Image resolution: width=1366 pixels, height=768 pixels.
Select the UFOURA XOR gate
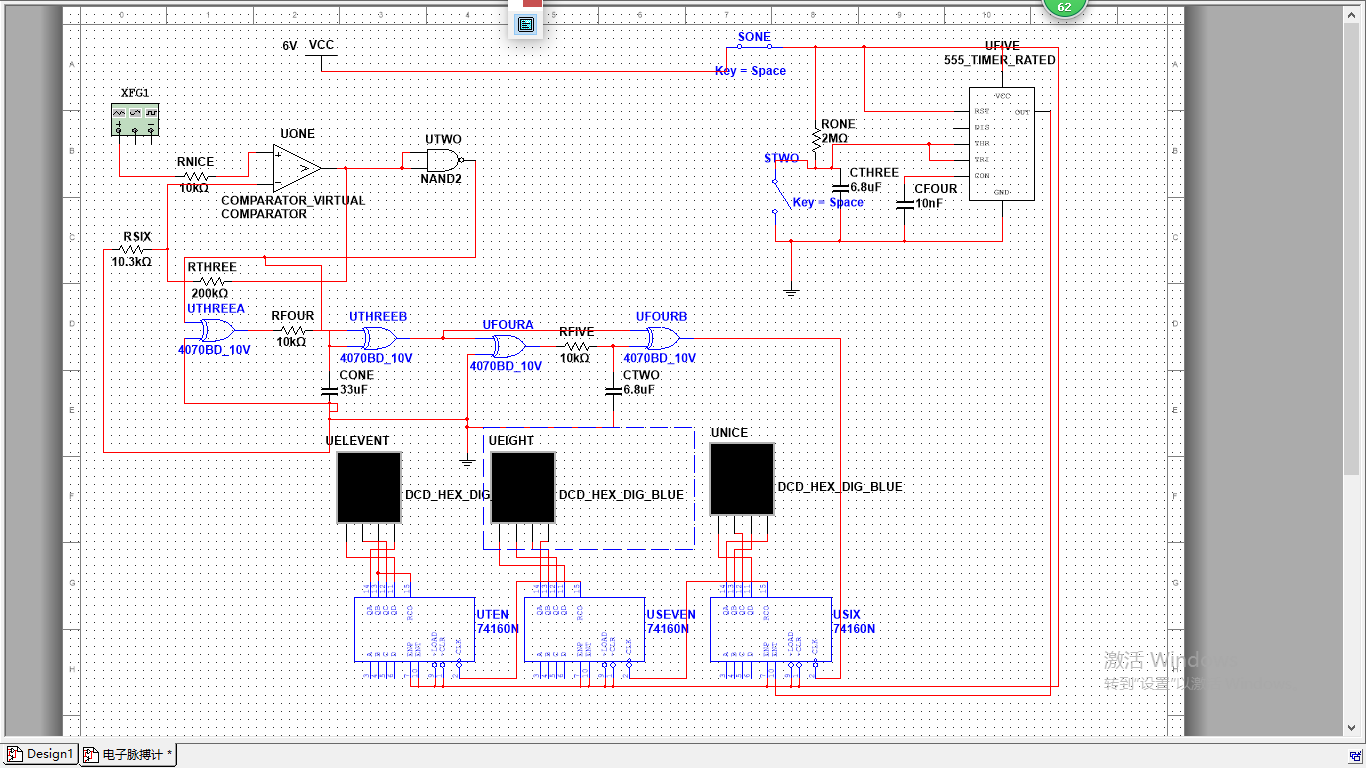[x=508, y=346]
